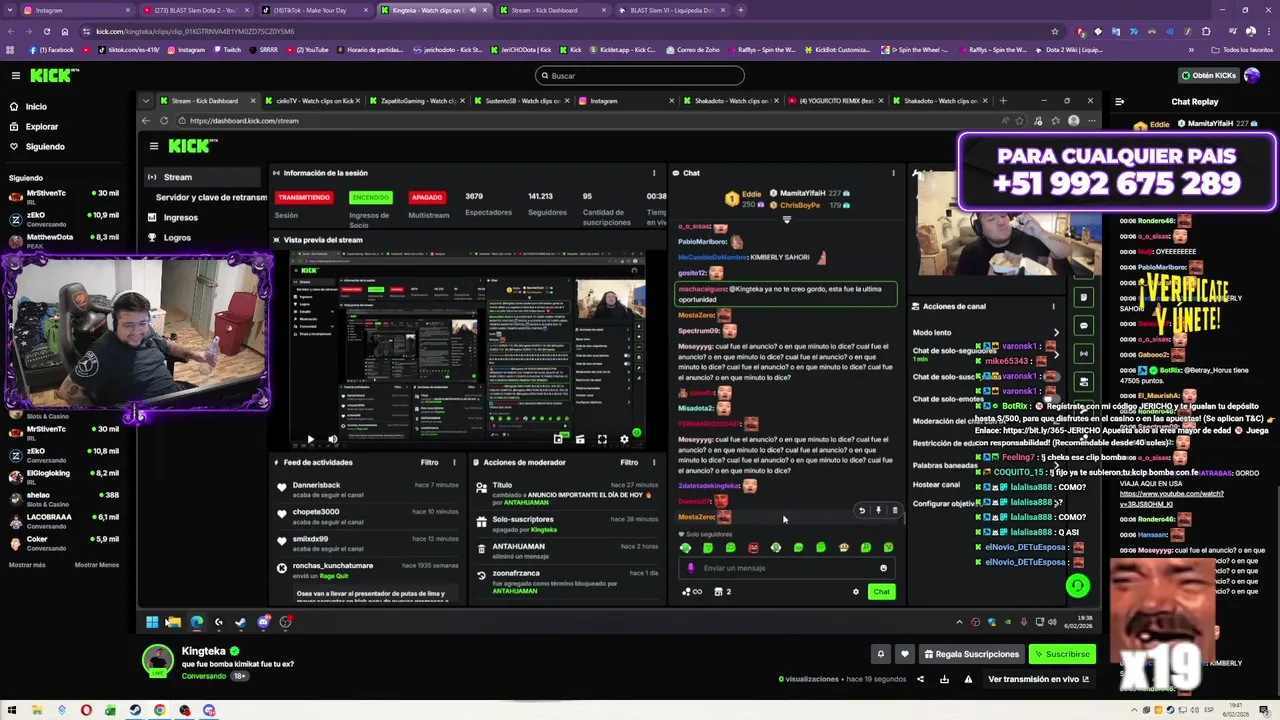Image resolution: width=1280 pixels, height=720 pixels.
Task: Click the delete message trash icon in chat
Action: [x=895, y=511]
